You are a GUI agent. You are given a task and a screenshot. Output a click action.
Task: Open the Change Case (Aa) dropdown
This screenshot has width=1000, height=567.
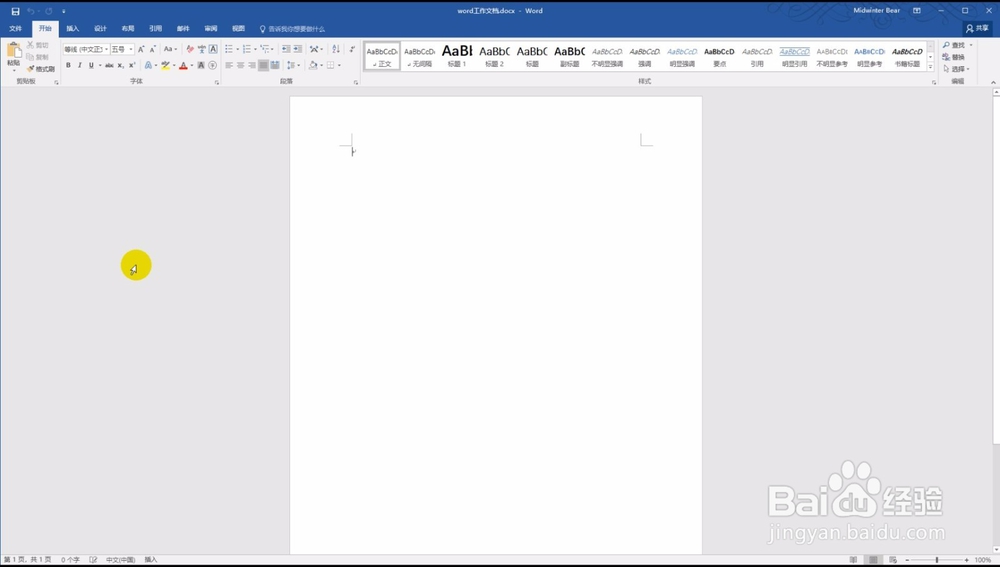[170, 49]
